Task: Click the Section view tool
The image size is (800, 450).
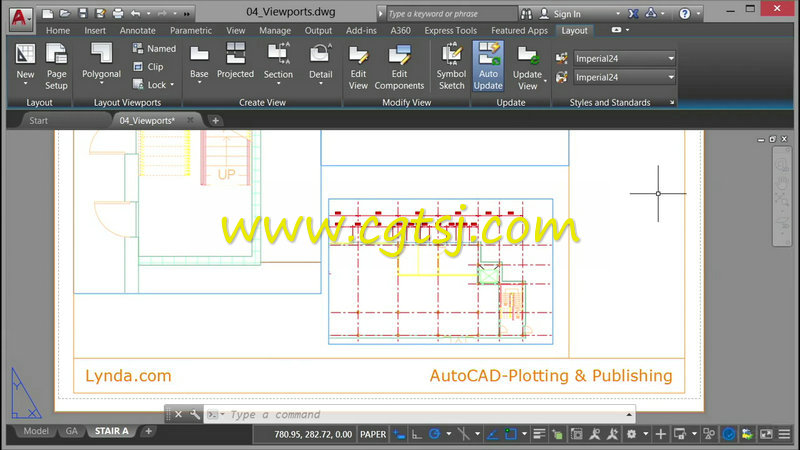Action: (x=278, y=64)
